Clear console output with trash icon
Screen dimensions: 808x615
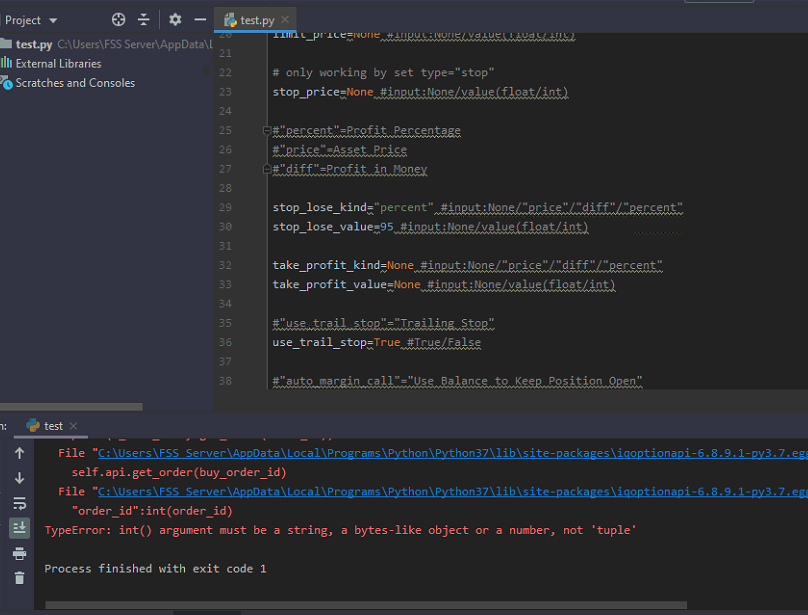[19, 577]
